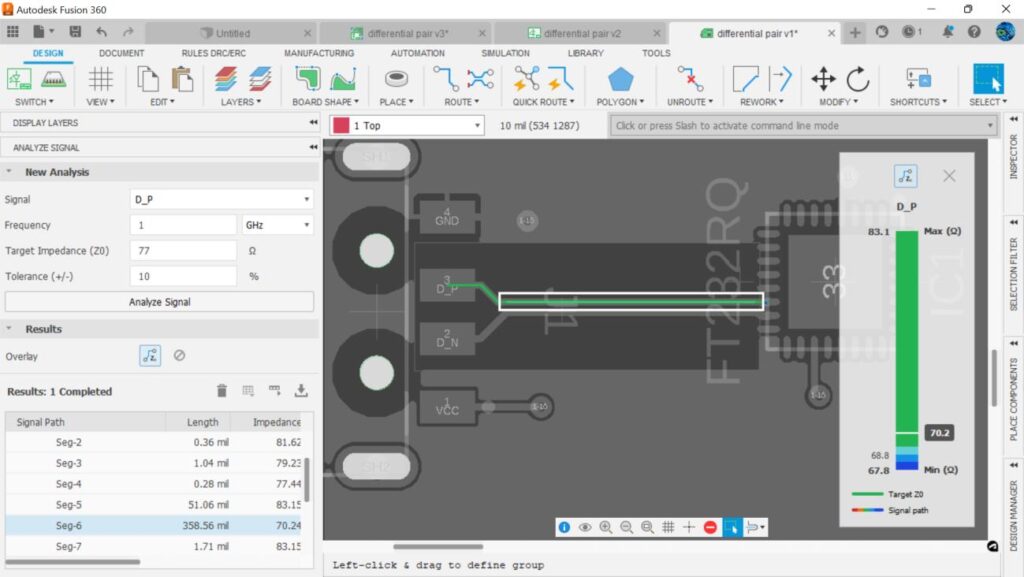Select the Move tool in Modify
Viewport: 1024px width, 577px height.
823,79
